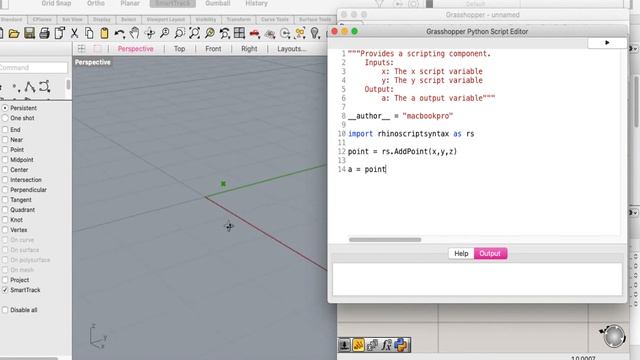This screenshot has width=640, height=360.
Task: Check the Point osnap checkbox
Action: (x=5, y=150)
